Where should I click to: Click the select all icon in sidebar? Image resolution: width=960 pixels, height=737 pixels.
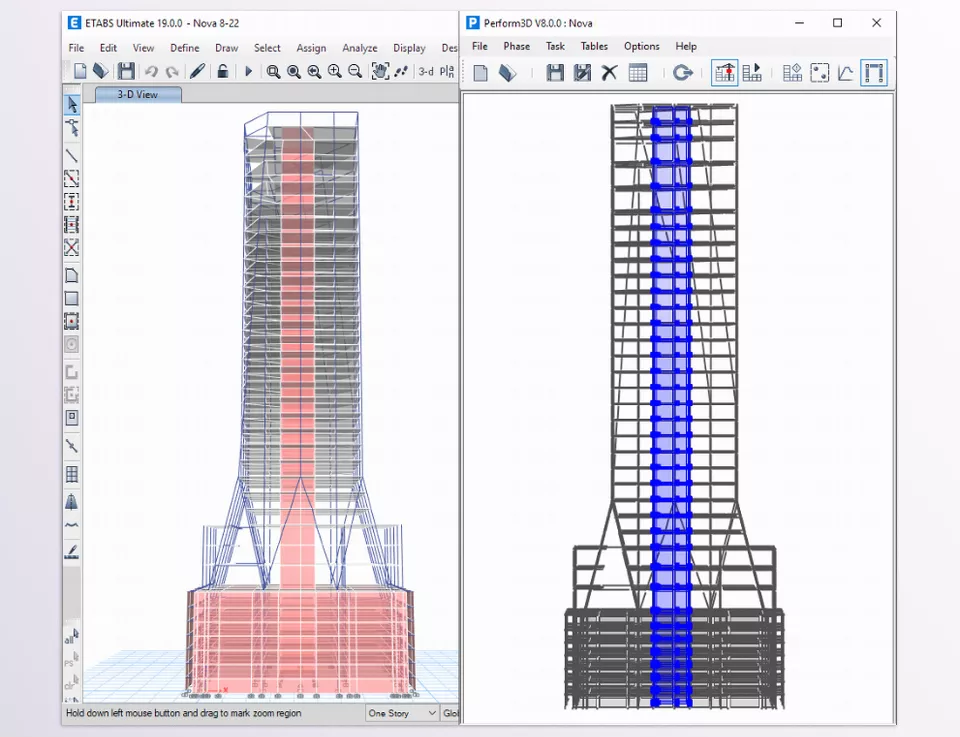click(x=72, y=637)
